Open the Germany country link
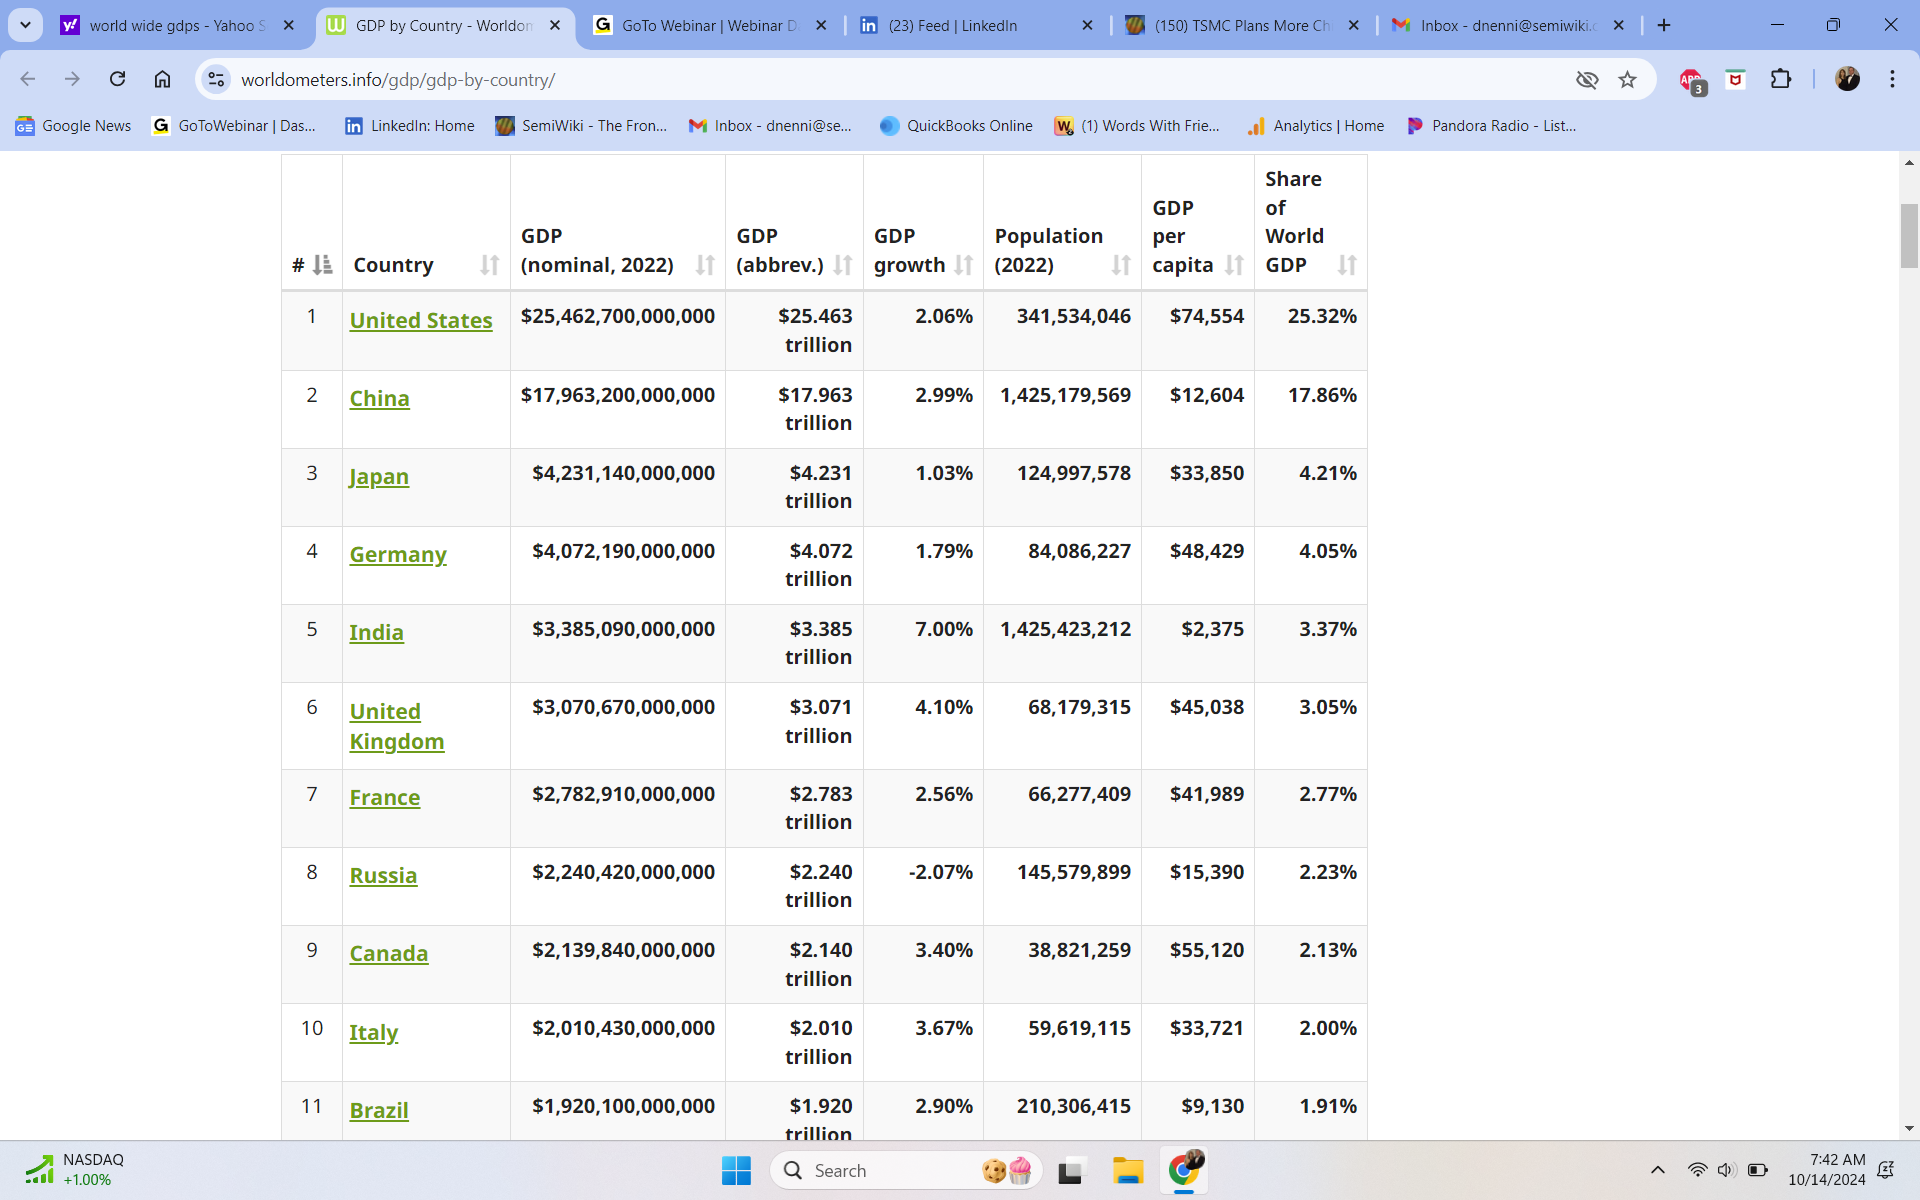Image resolution: width=1920 pixels, height=1200 pixels. click(398, 554)
